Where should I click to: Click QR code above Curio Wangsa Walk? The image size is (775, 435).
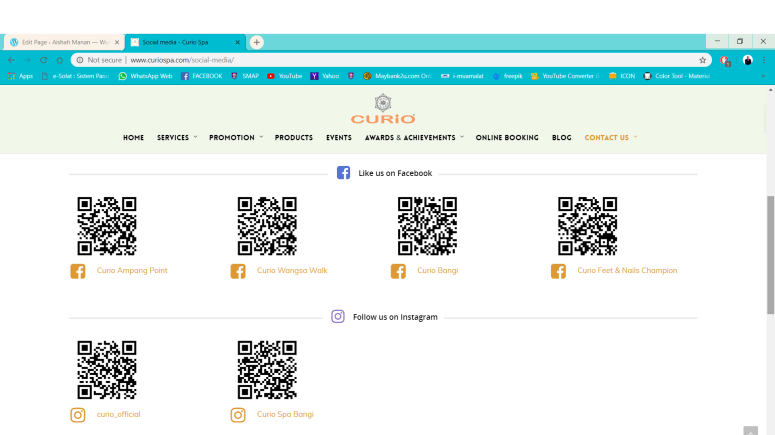(267, 226)
